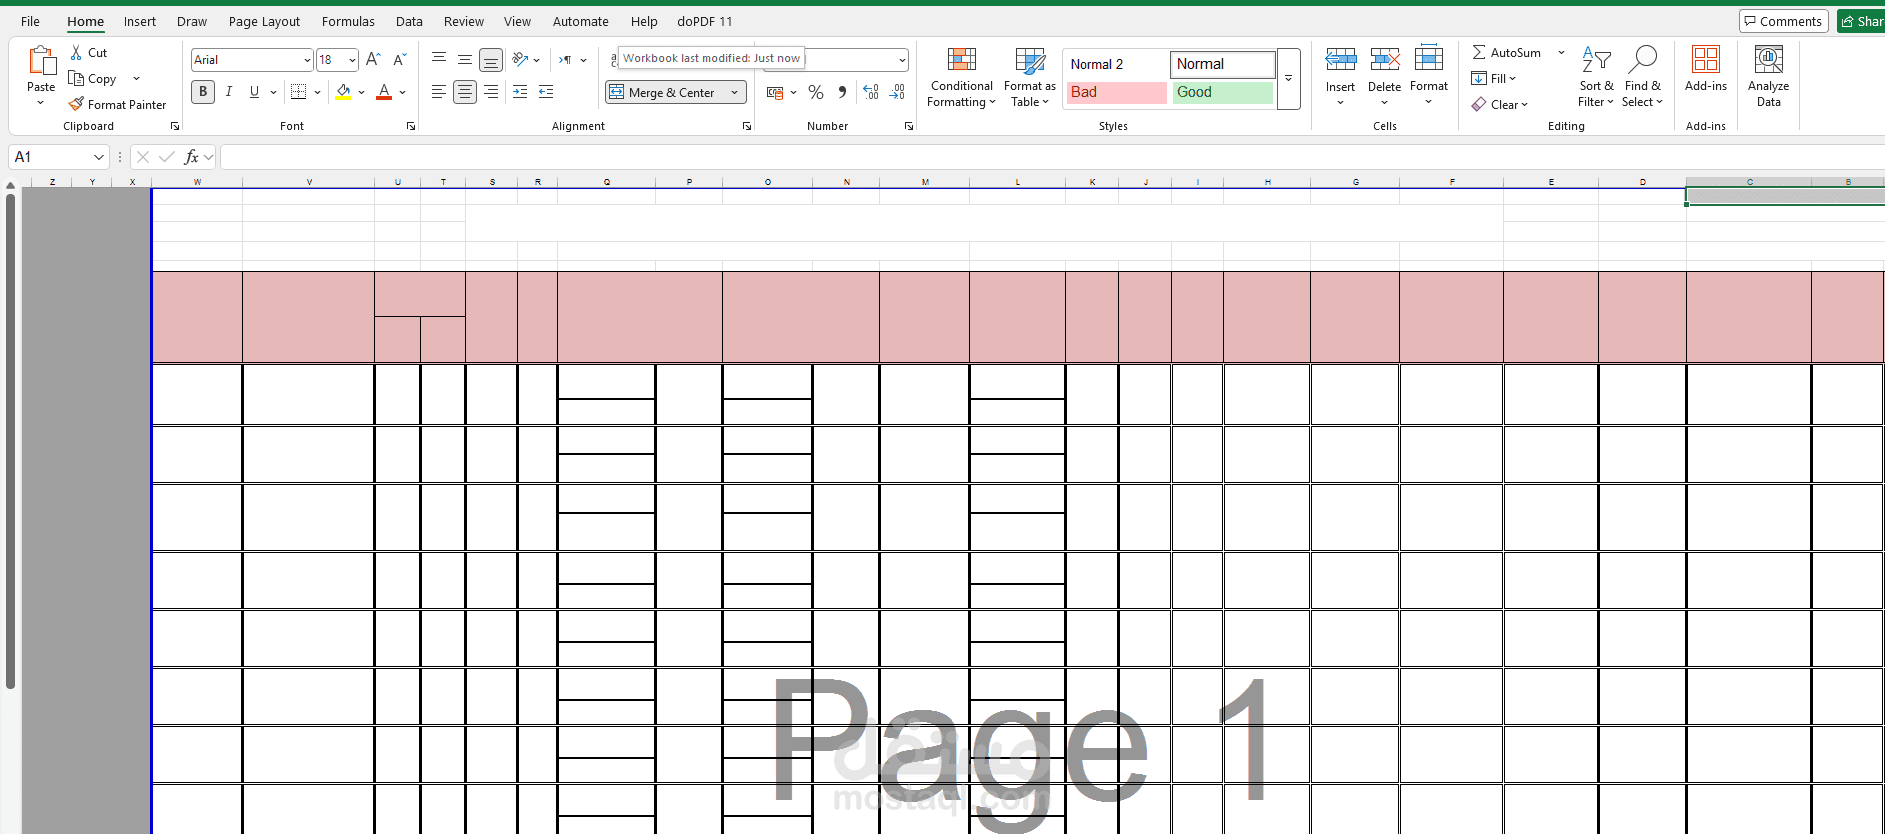
Task: Click the Format cells icon
Action: pyautogui.click(x=1429, y=58)
